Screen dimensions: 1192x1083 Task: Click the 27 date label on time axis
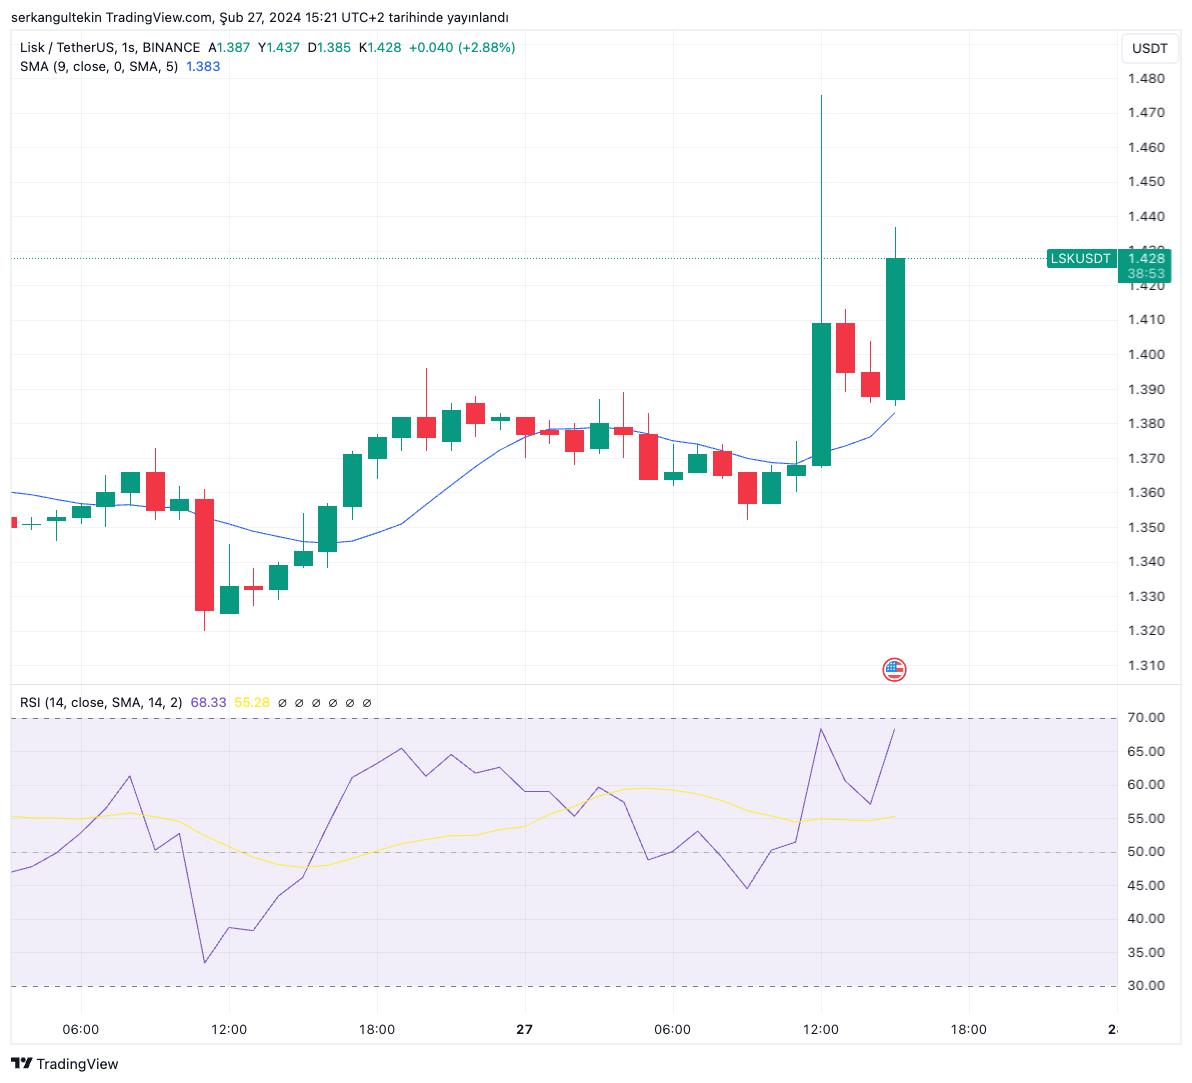[524, 1030]
